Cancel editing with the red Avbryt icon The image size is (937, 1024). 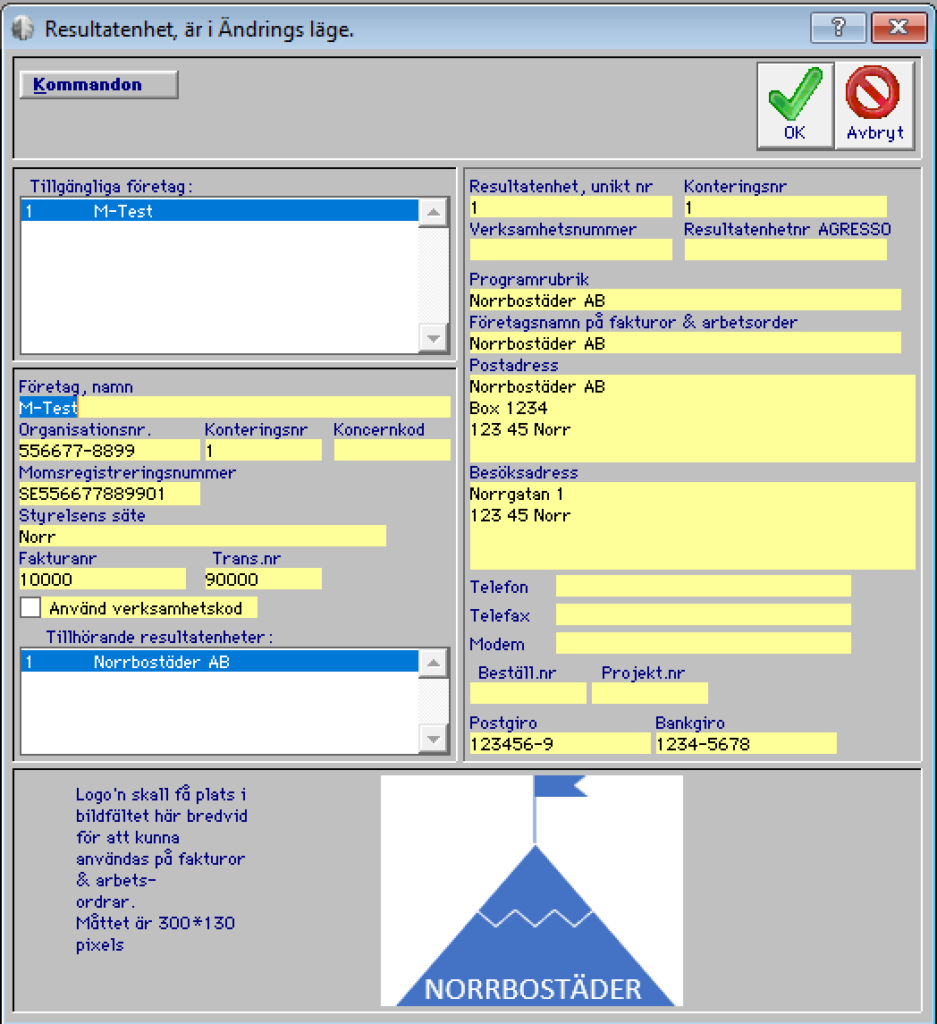(x=874, y=106)
